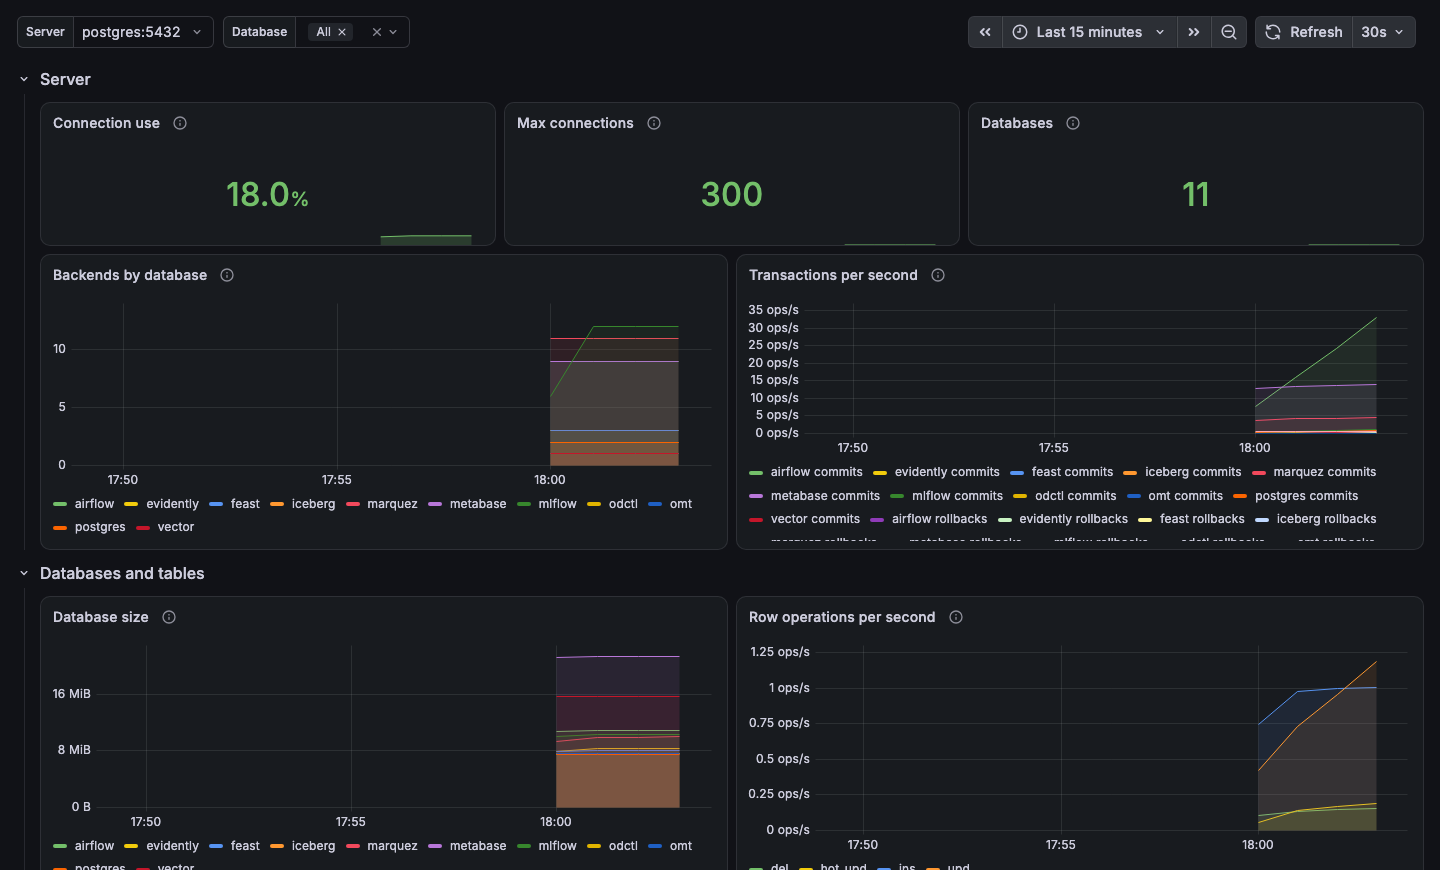Toggle postgres commits in Transactions legend

(1306, 496)
